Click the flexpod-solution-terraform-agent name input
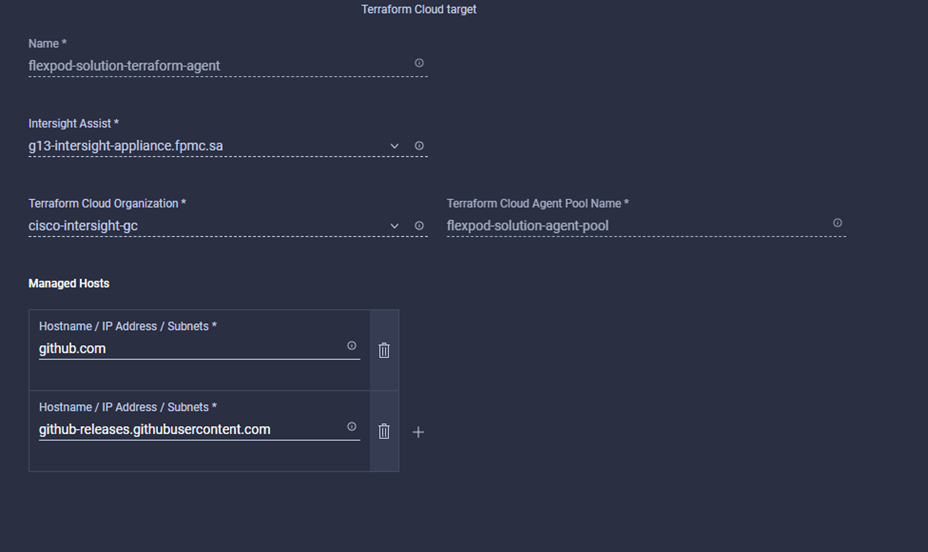 (124, 66)
